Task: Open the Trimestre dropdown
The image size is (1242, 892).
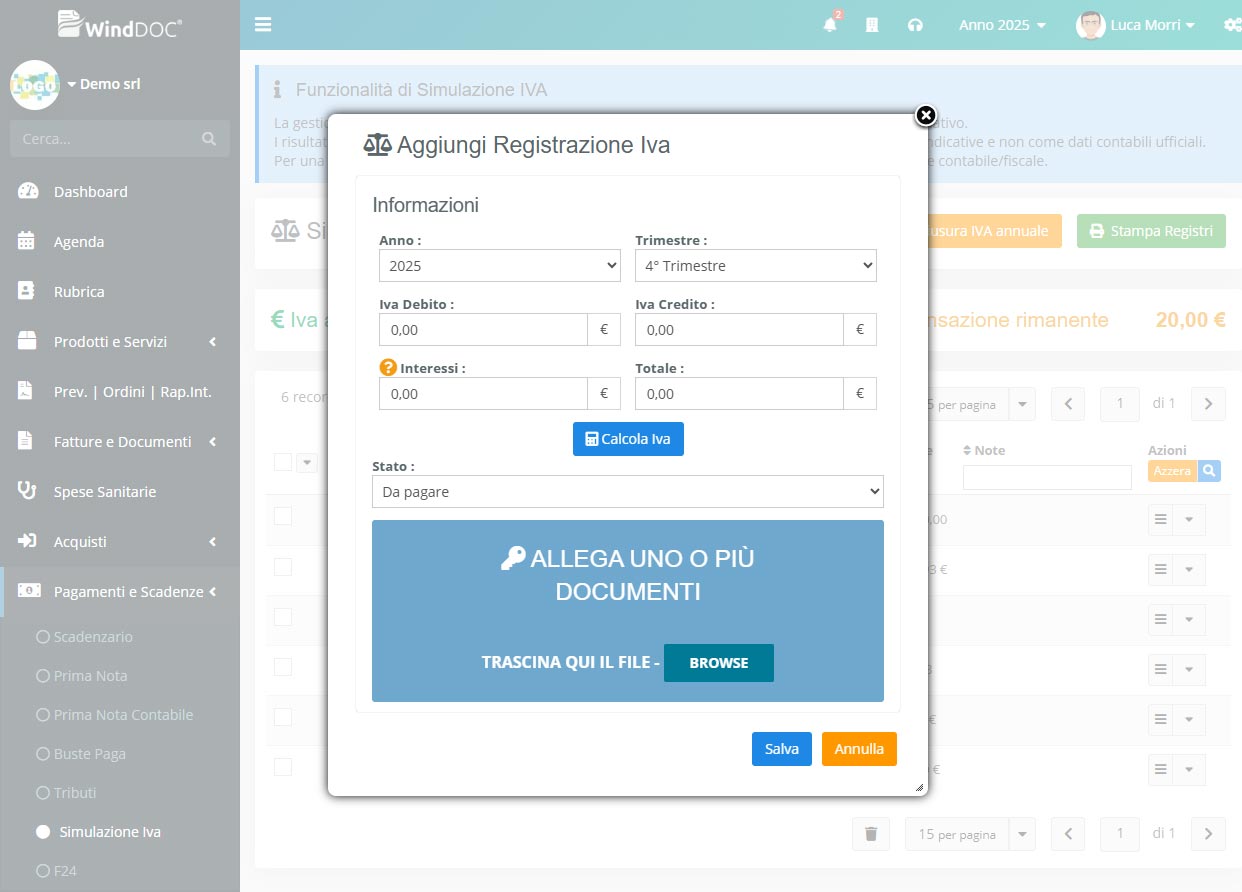Action: click(x=755, y=266)
